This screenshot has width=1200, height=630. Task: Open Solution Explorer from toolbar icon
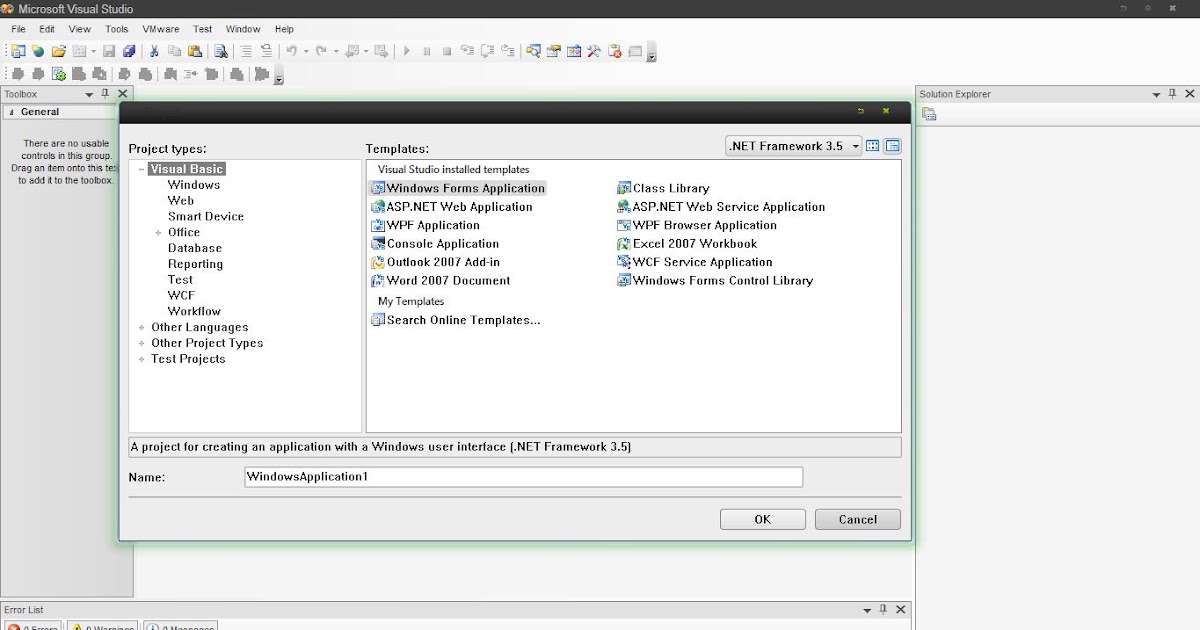pos(532,51)
